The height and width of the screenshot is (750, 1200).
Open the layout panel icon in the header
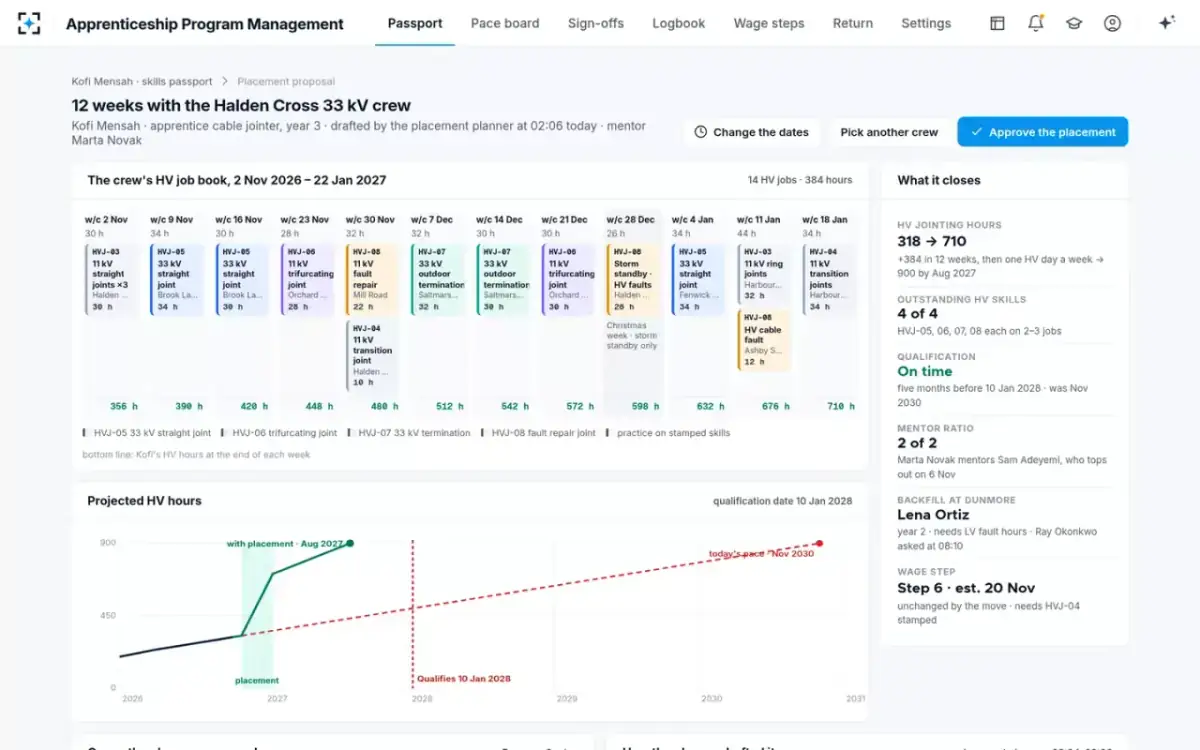[x=997, y=23]
